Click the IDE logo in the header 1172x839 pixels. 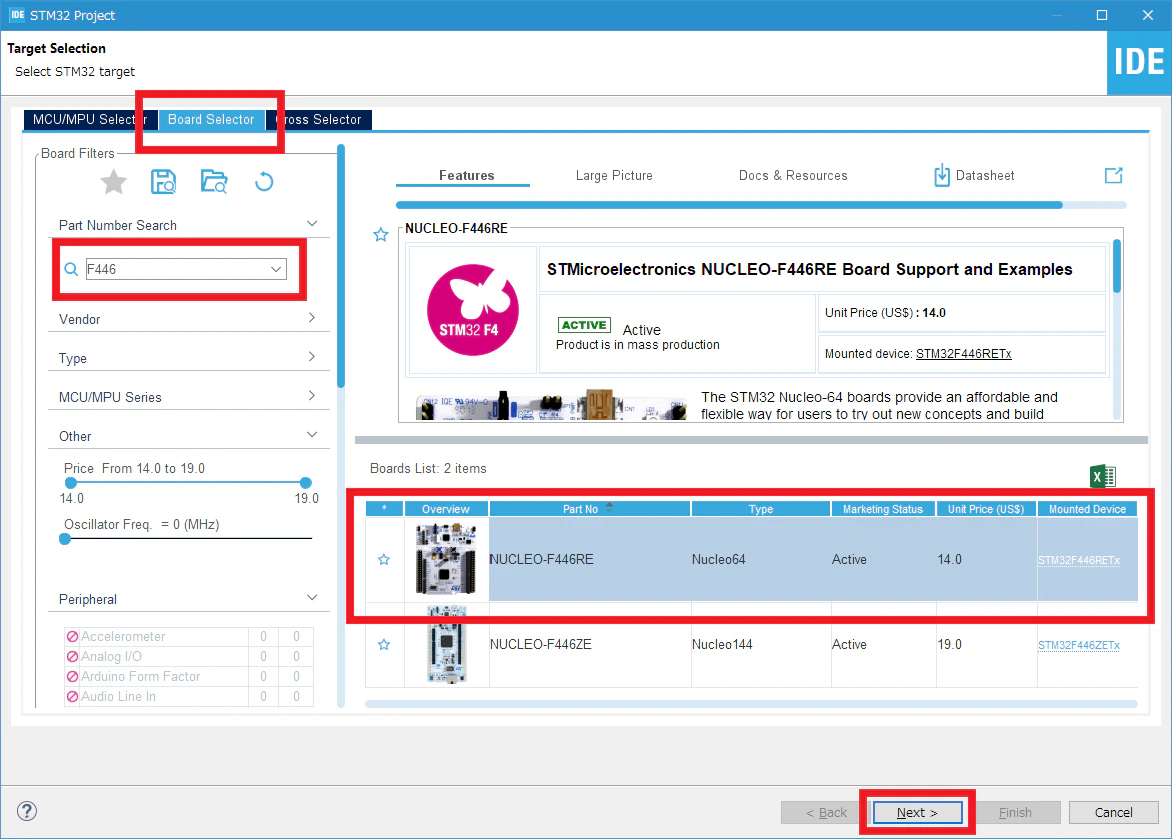(x=1139, y=62)
